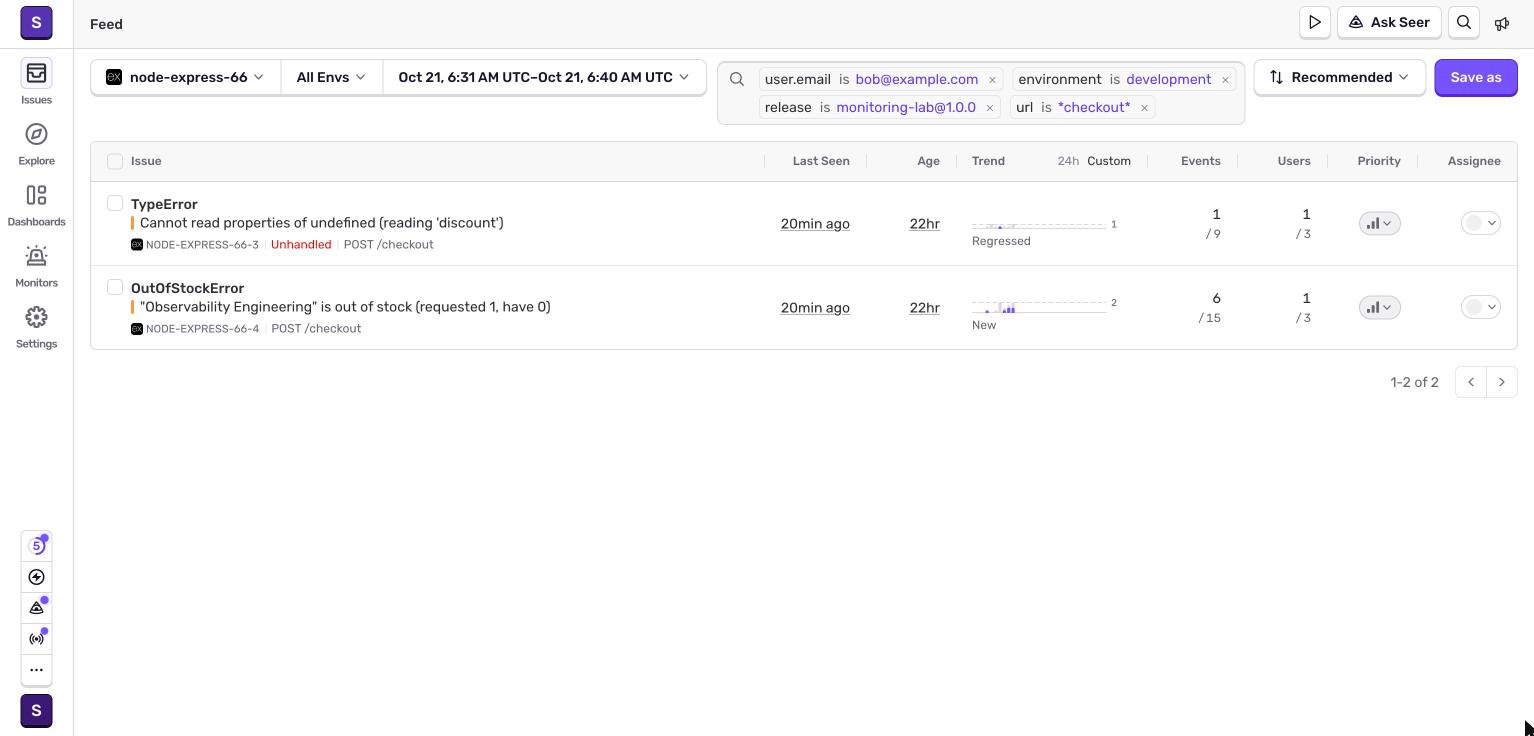This screenshot has height=736, width=1534.
Task: Click 20min ago for OutOfStockError
Action: [815, 308]
